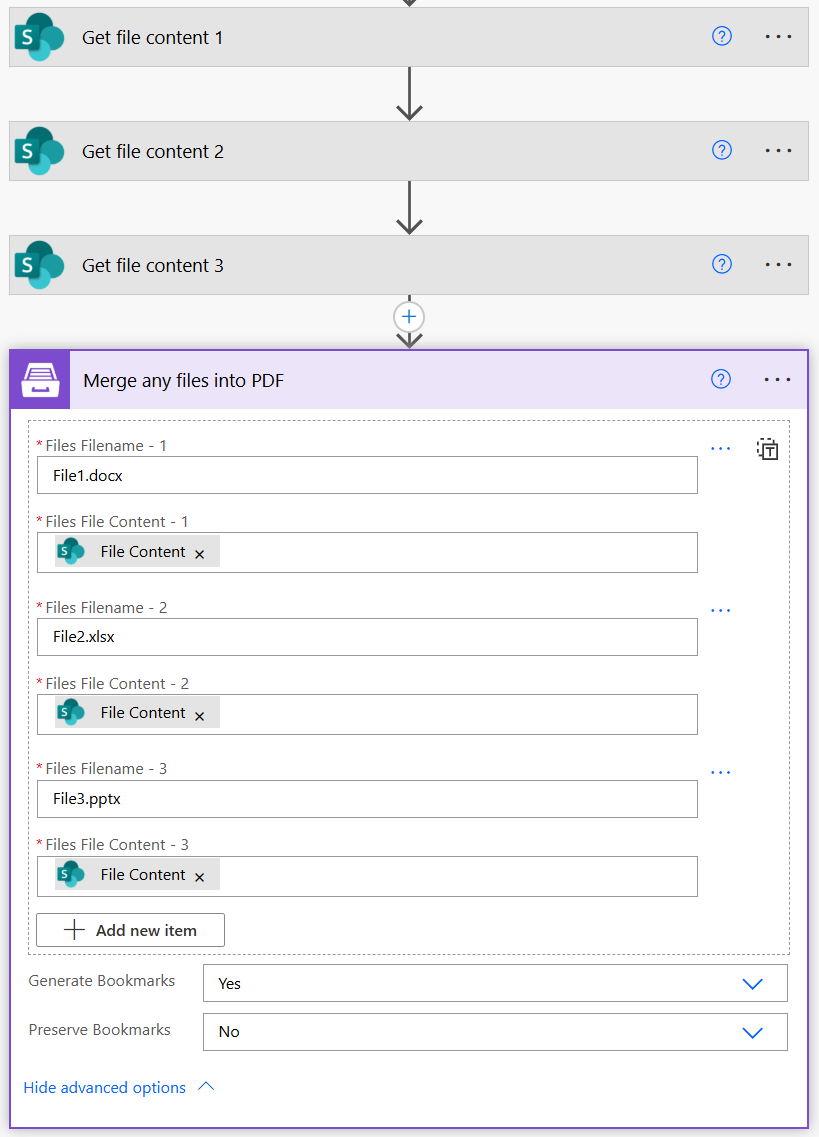This screenshot has height=1137, width=819.
Task: Click Add new item button
Action: (131, 930)
